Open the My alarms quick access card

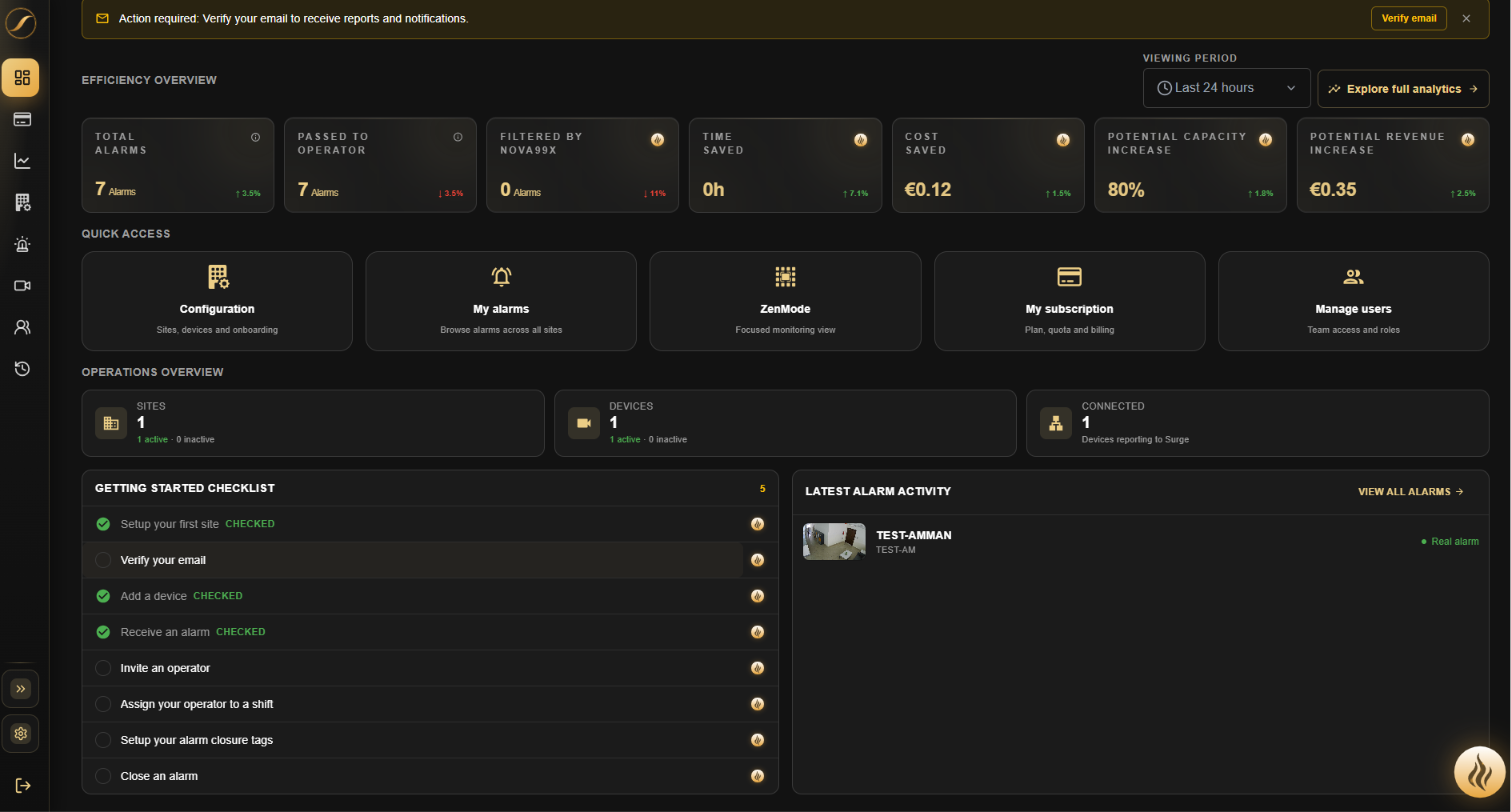501,301
